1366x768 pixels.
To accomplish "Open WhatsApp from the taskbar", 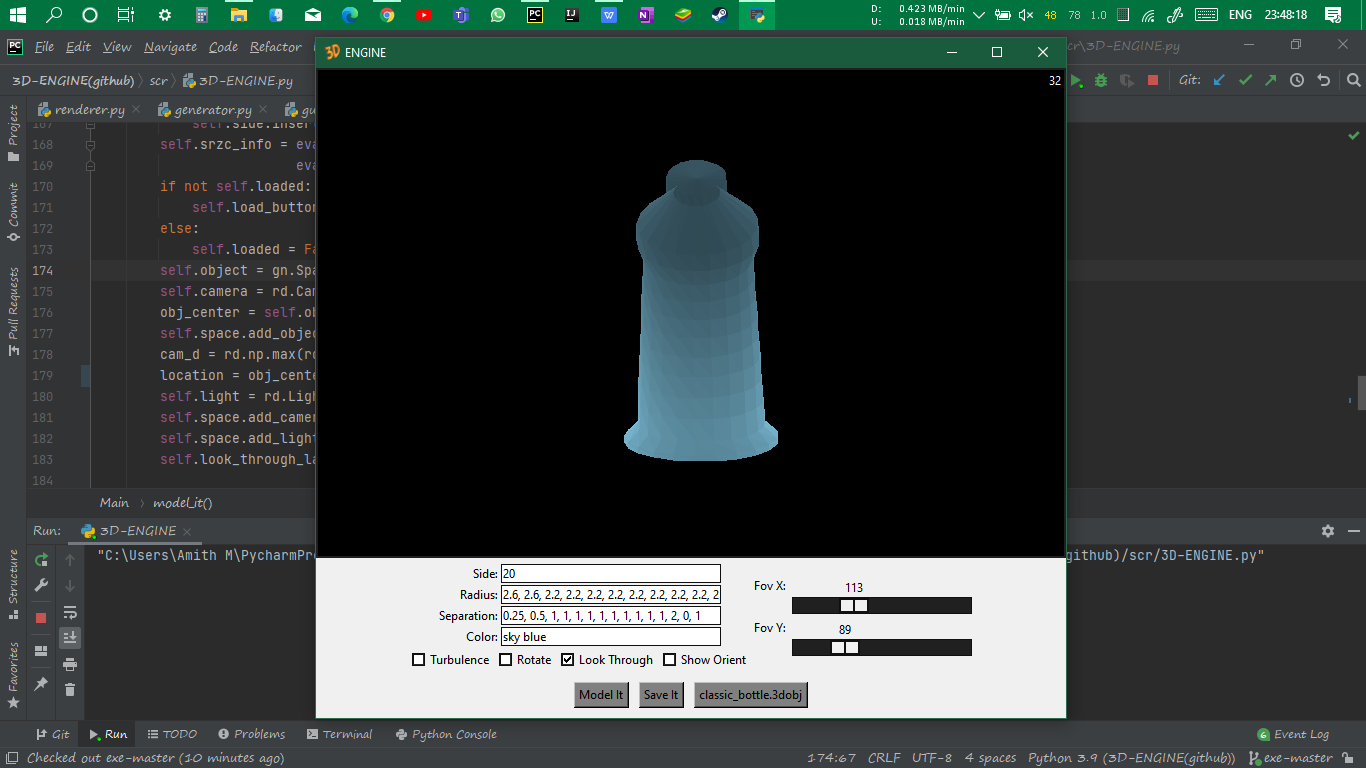I will coord(498,15).
